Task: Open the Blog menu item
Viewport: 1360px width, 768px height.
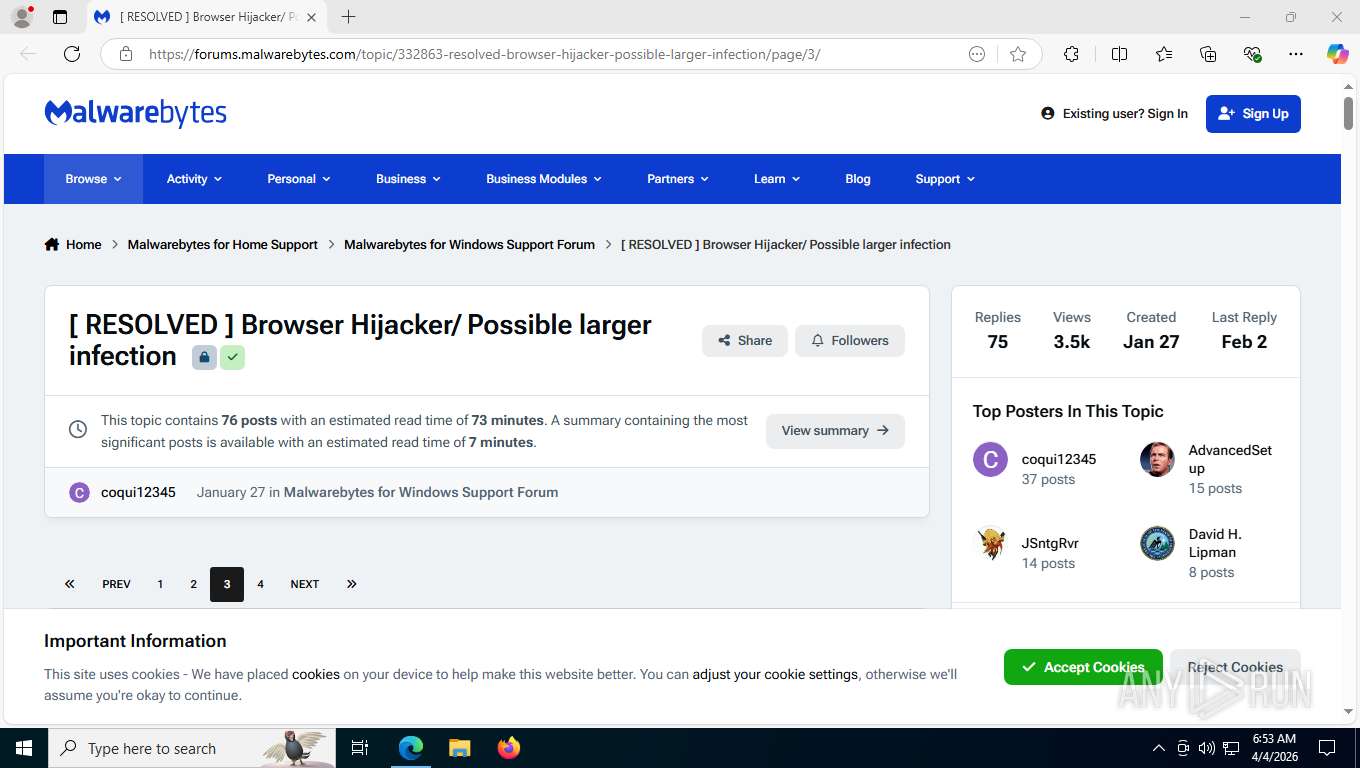Action: pos(858,179)
